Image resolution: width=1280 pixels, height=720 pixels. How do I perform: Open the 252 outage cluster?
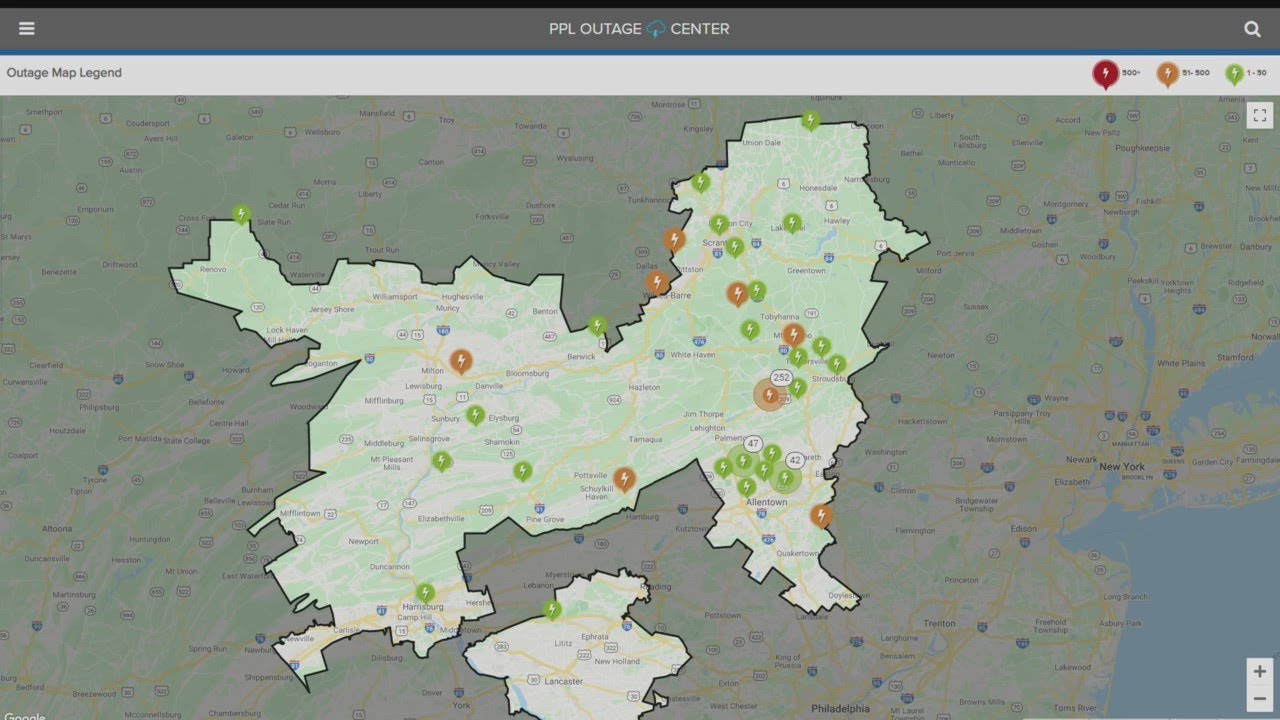781,378
